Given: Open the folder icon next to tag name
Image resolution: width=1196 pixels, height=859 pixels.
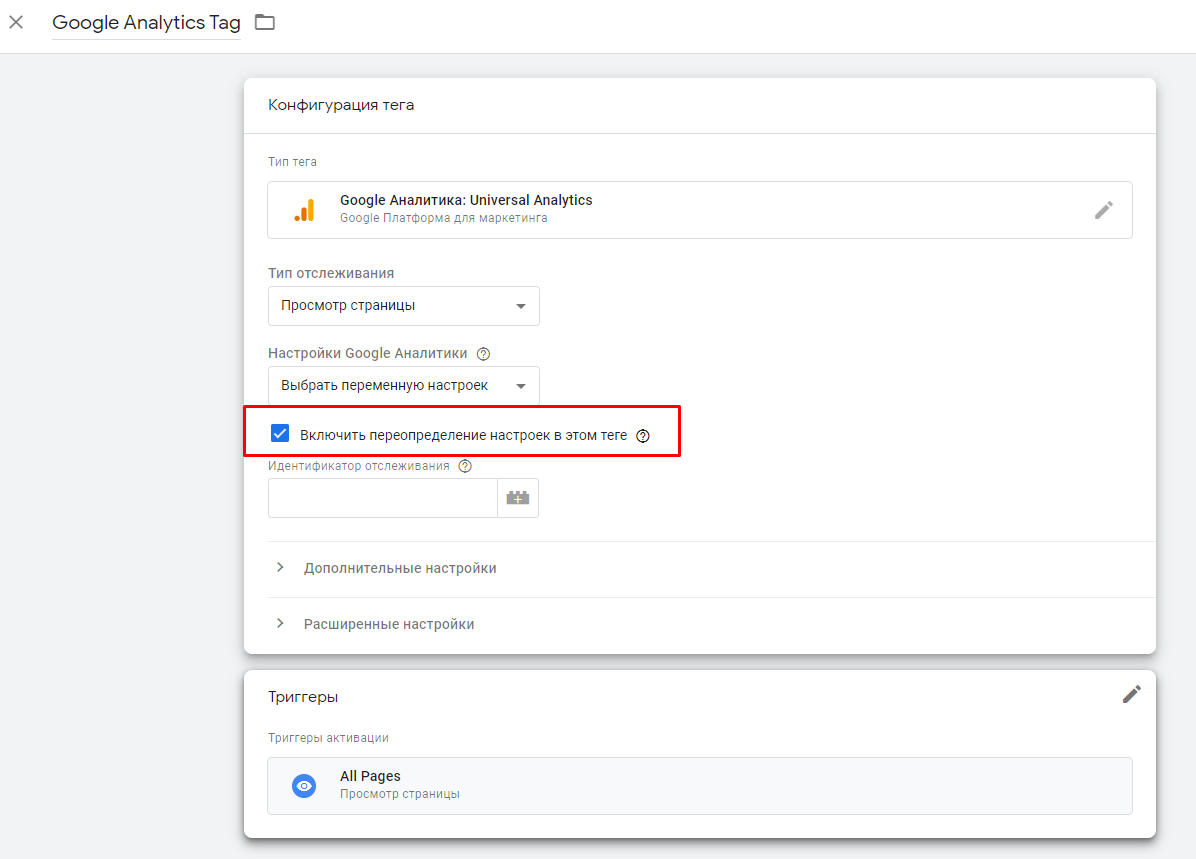Looking at the screenshot, I should pyautogui.click(x=264, y=22).
